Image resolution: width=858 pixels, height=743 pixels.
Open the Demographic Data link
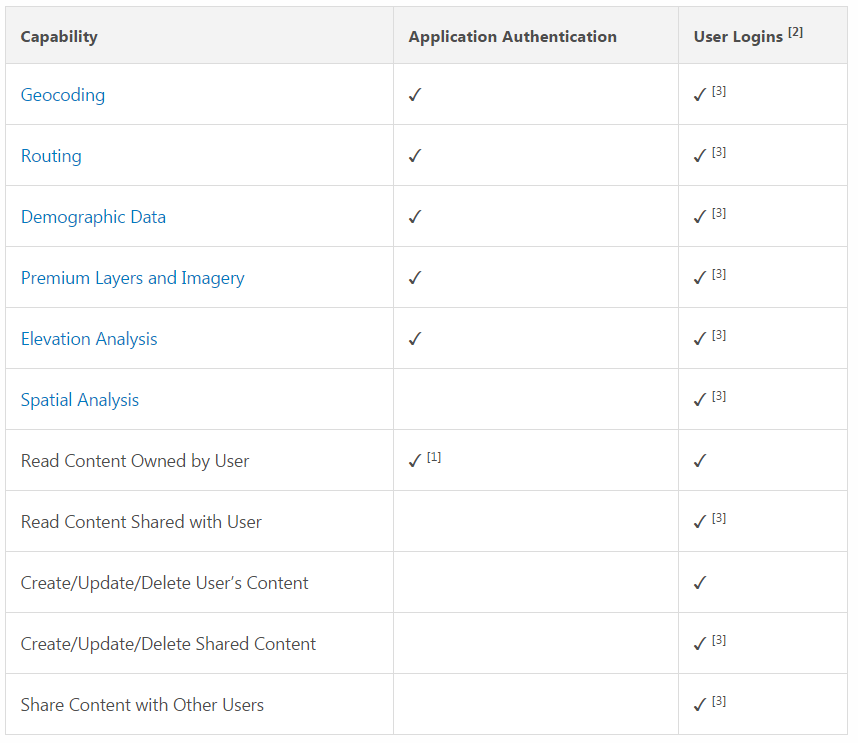[94, 217]
